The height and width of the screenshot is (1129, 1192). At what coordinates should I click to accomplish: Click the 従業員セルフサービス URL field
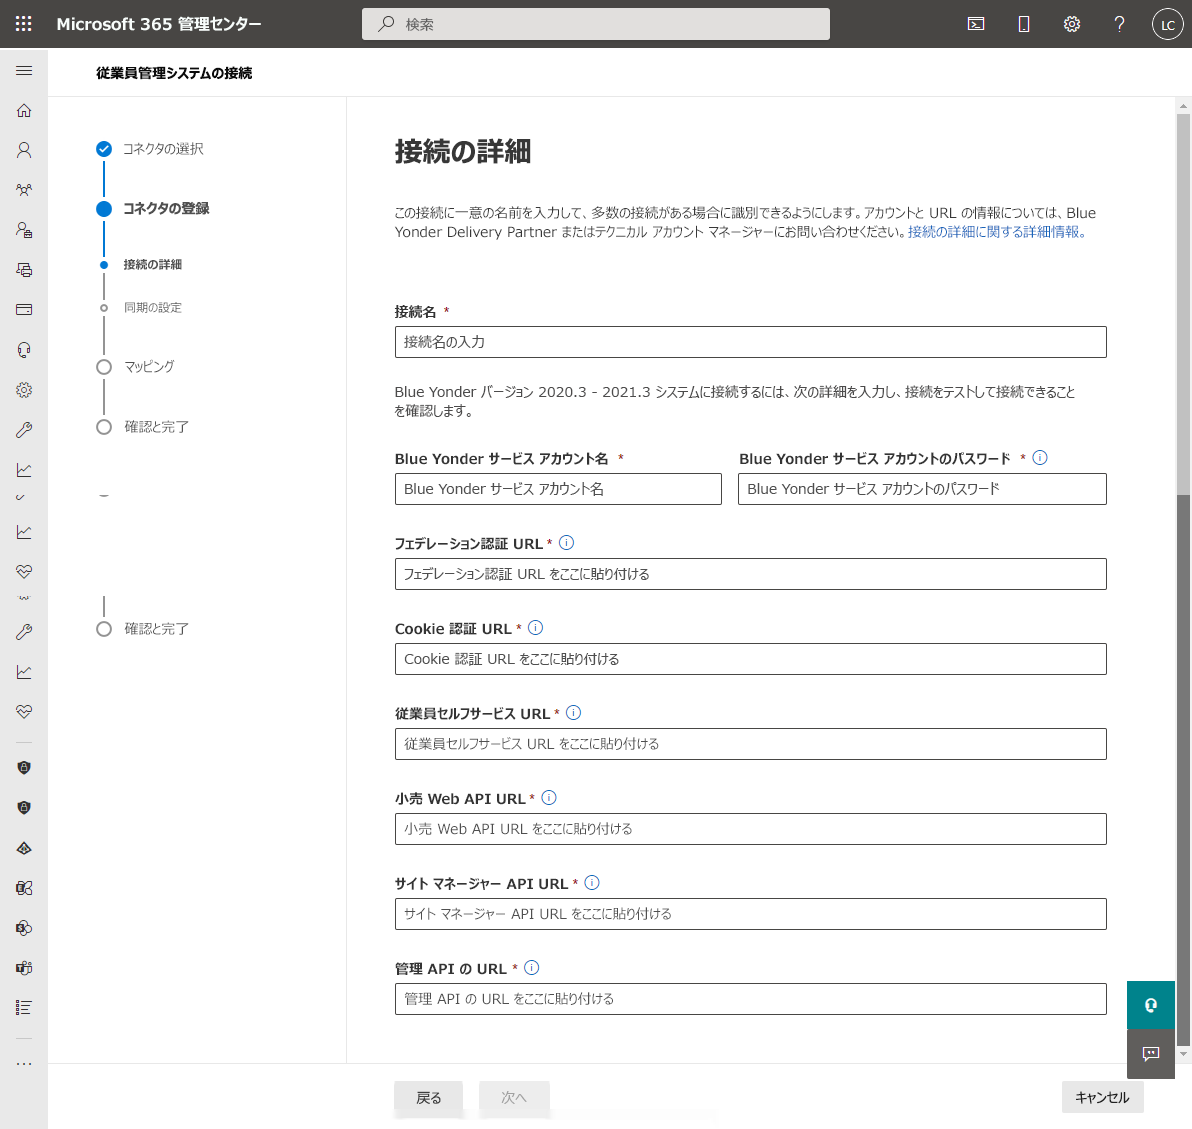[750, 744]
